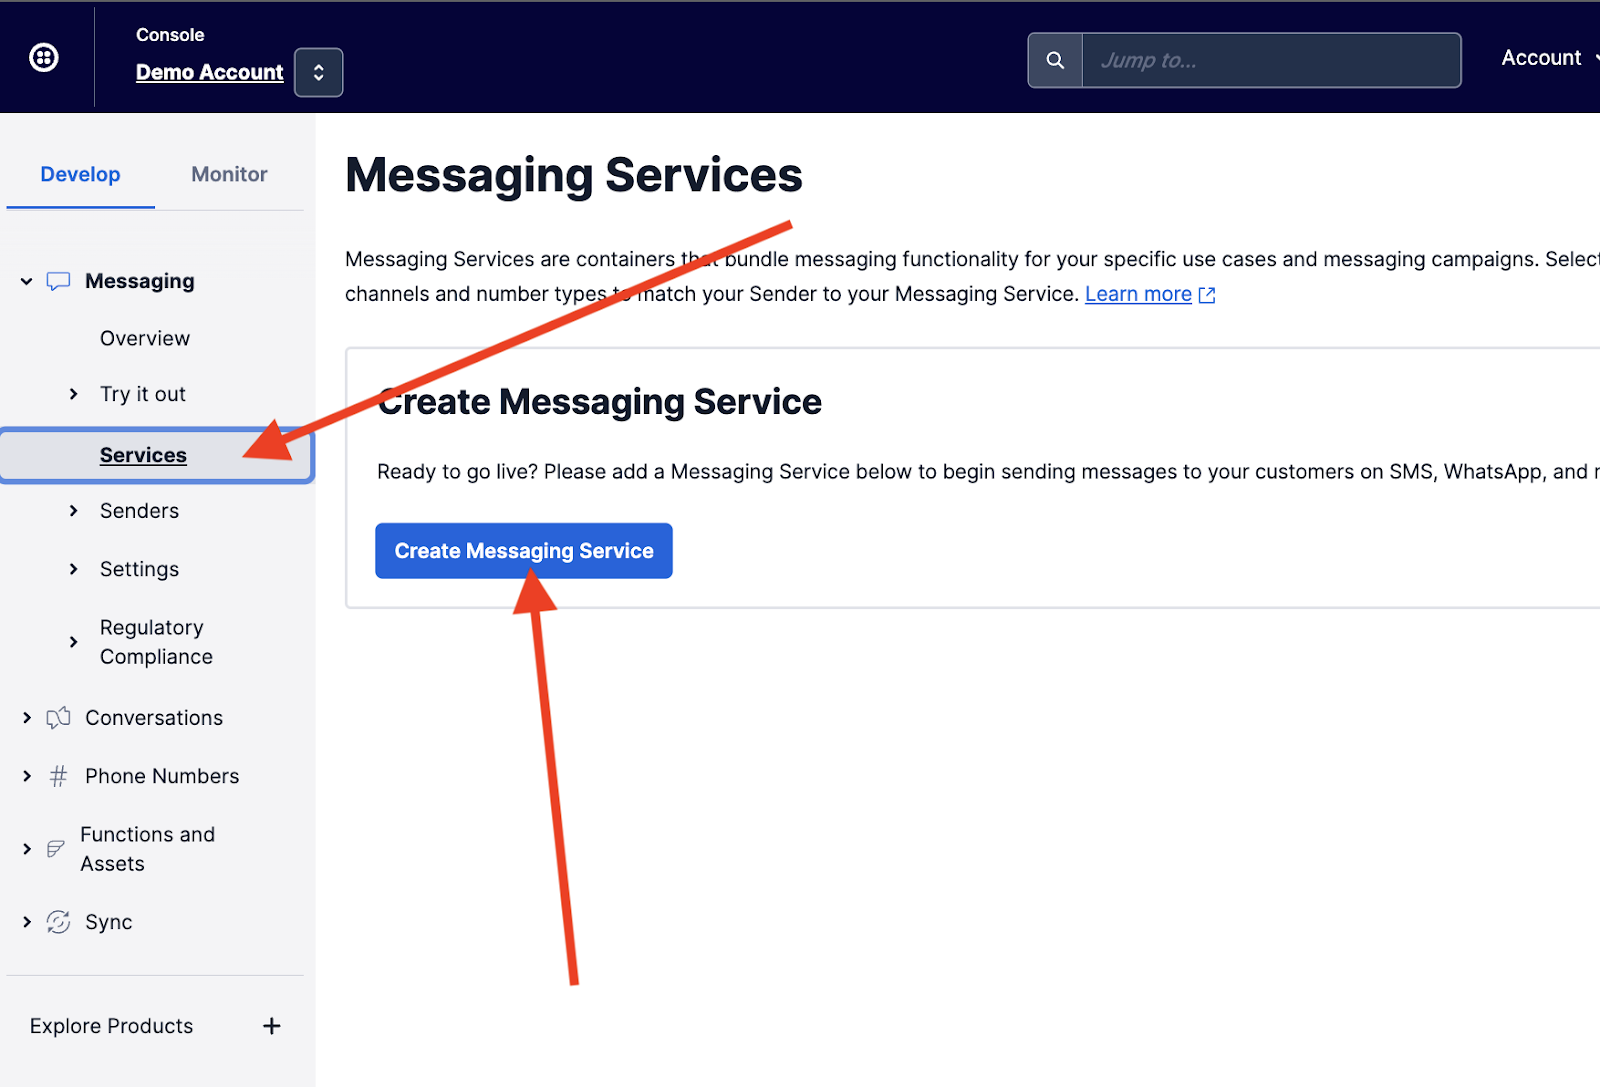Click the Create Messaging Service button
Viewport: 1600px width, 1087px height.
coord(524,551)
